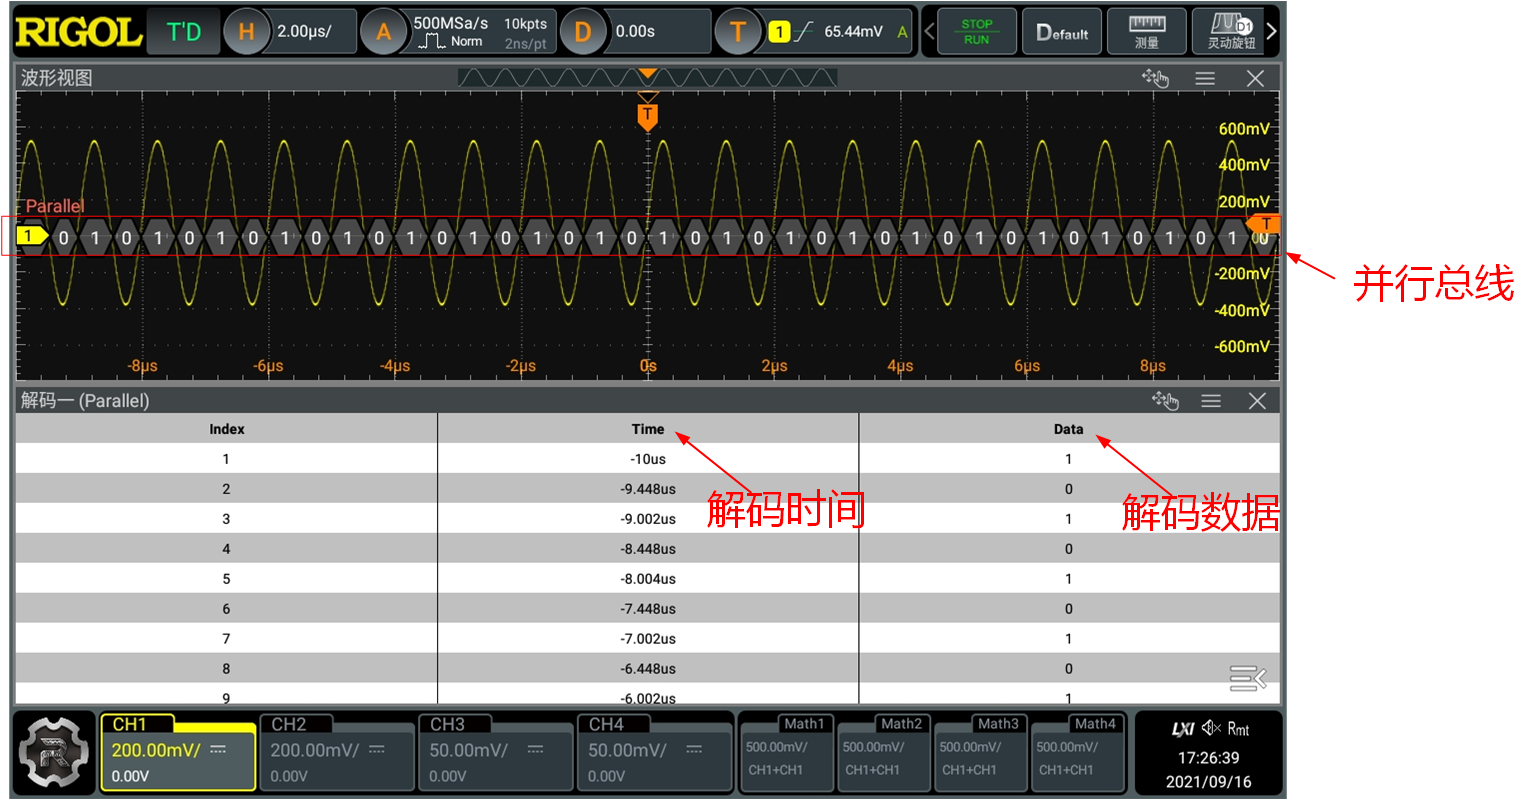1535x800 pixels.
Task: Toggle Math4 channel tab
Action: (1076, 753)
